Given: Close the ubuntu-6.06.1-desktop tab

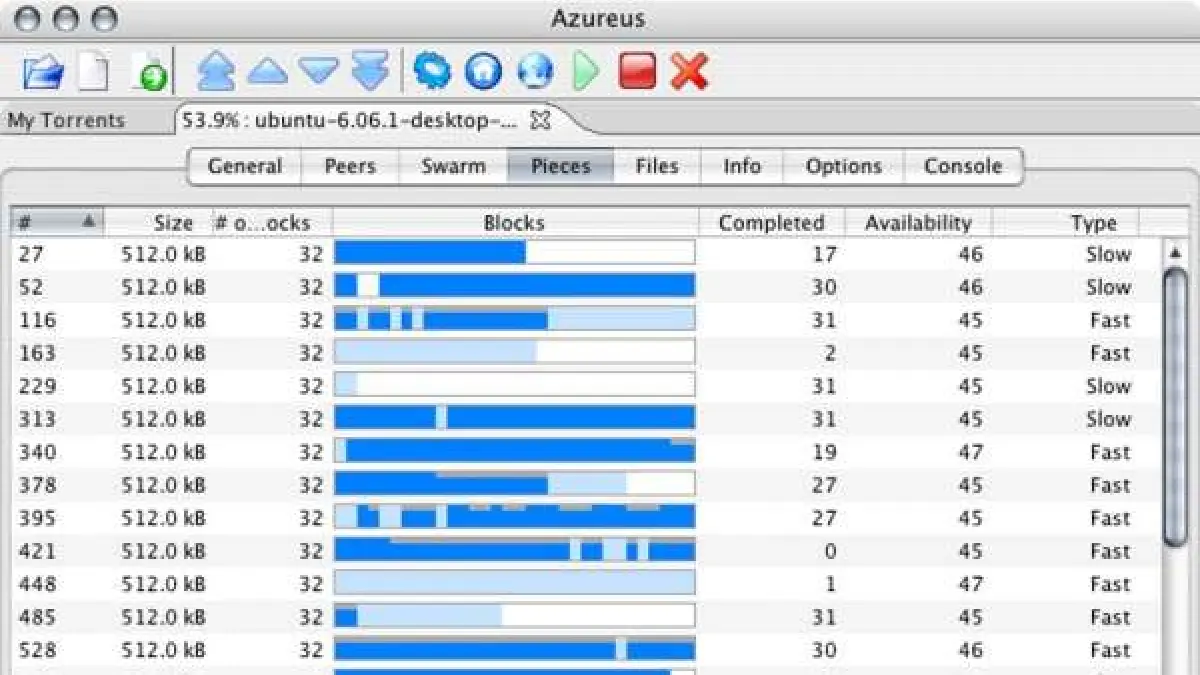Looking at the screenshot, I should pyautogui.click(x=540, y=121).
